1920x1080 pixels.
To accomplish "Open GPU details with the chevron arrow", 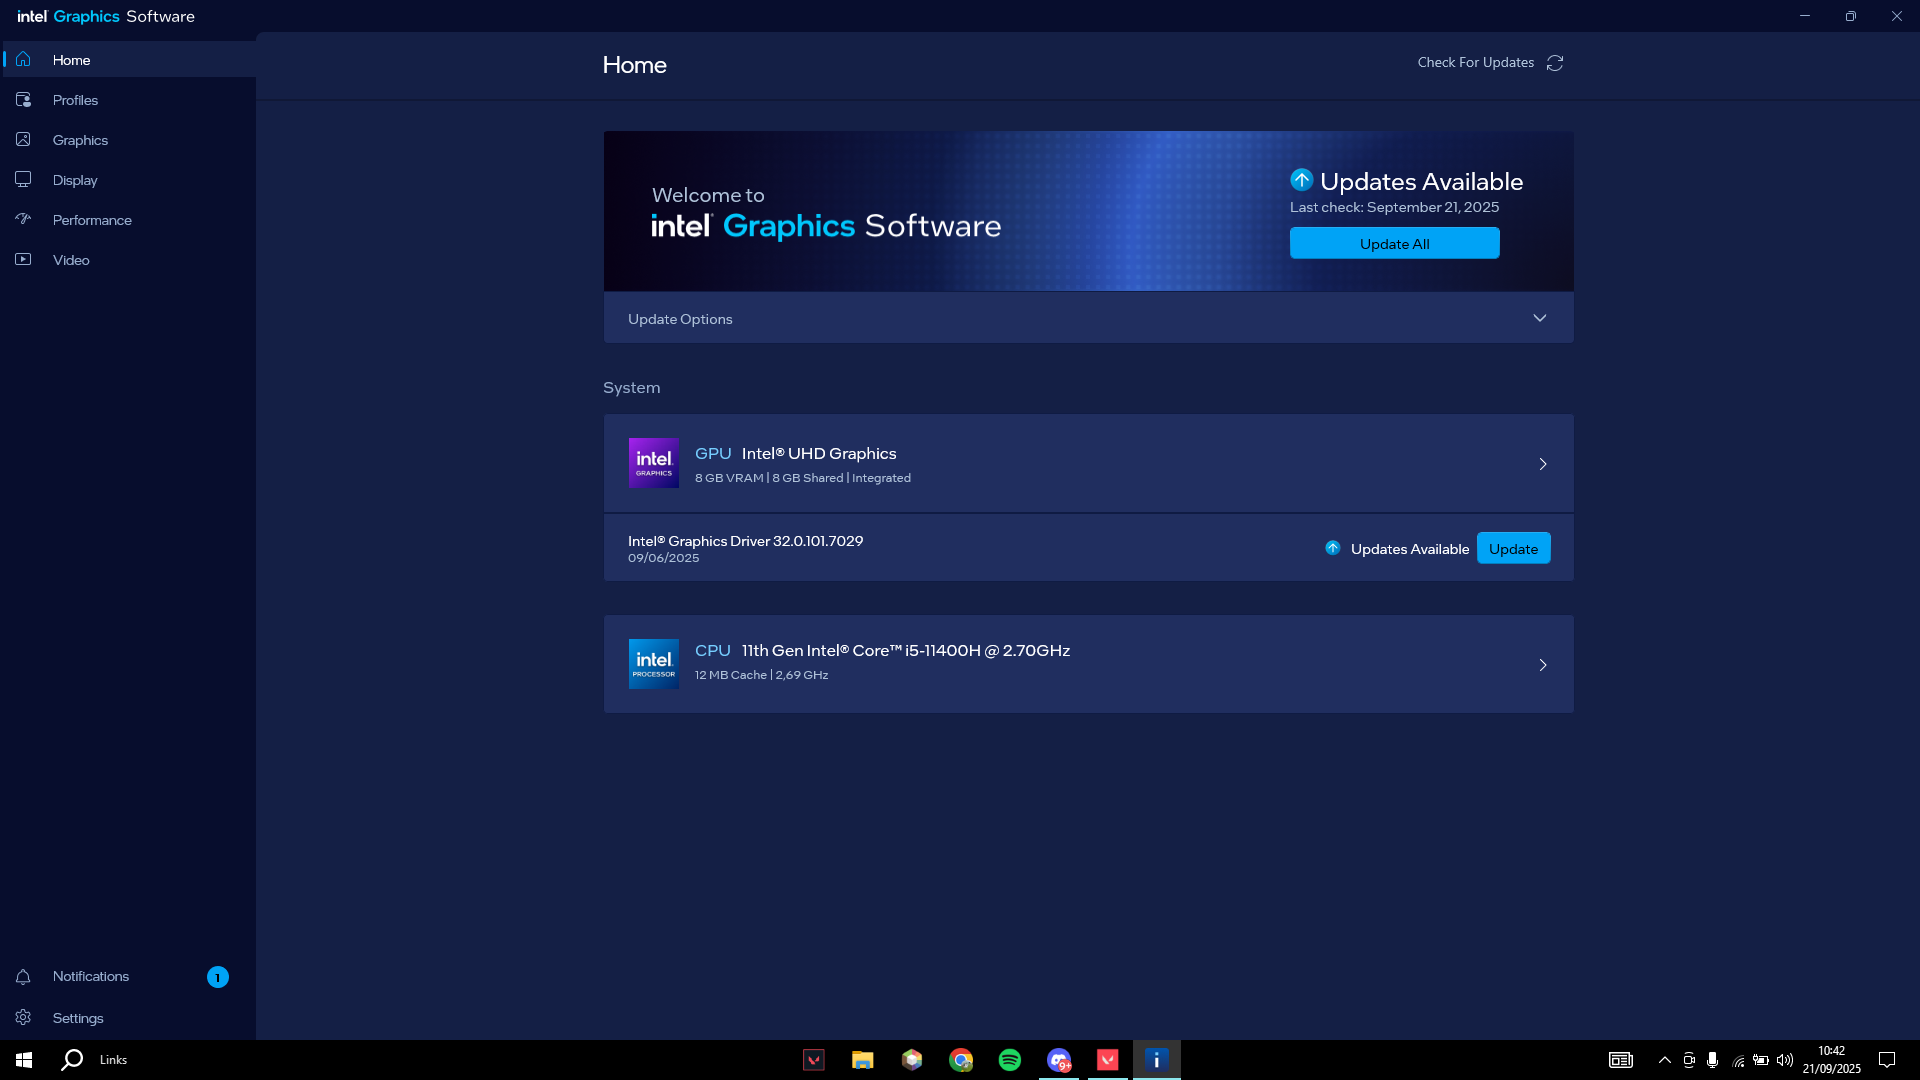I will [1543, 464].
